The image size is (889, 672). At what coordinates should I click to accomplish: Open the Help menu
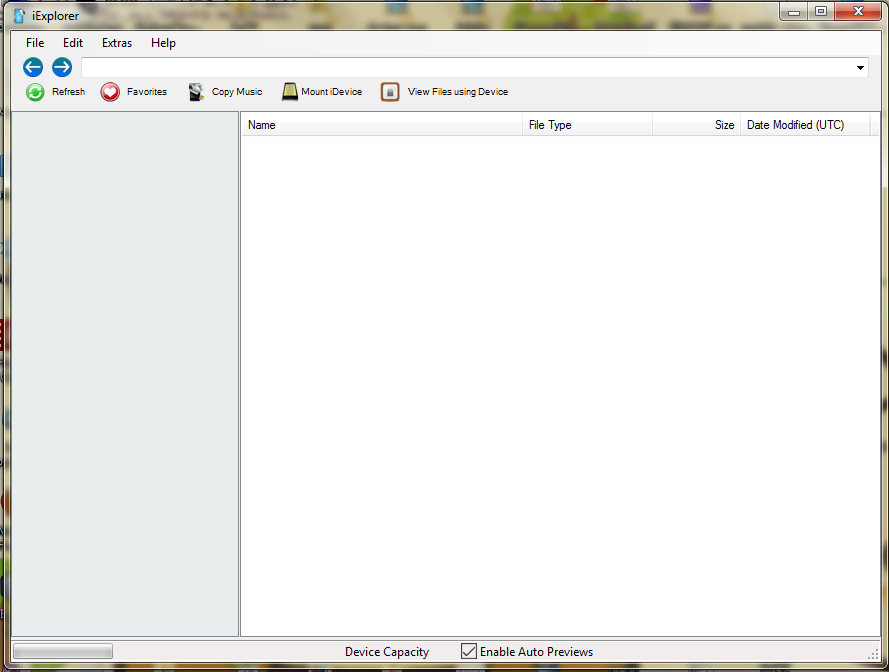point(163,43)
